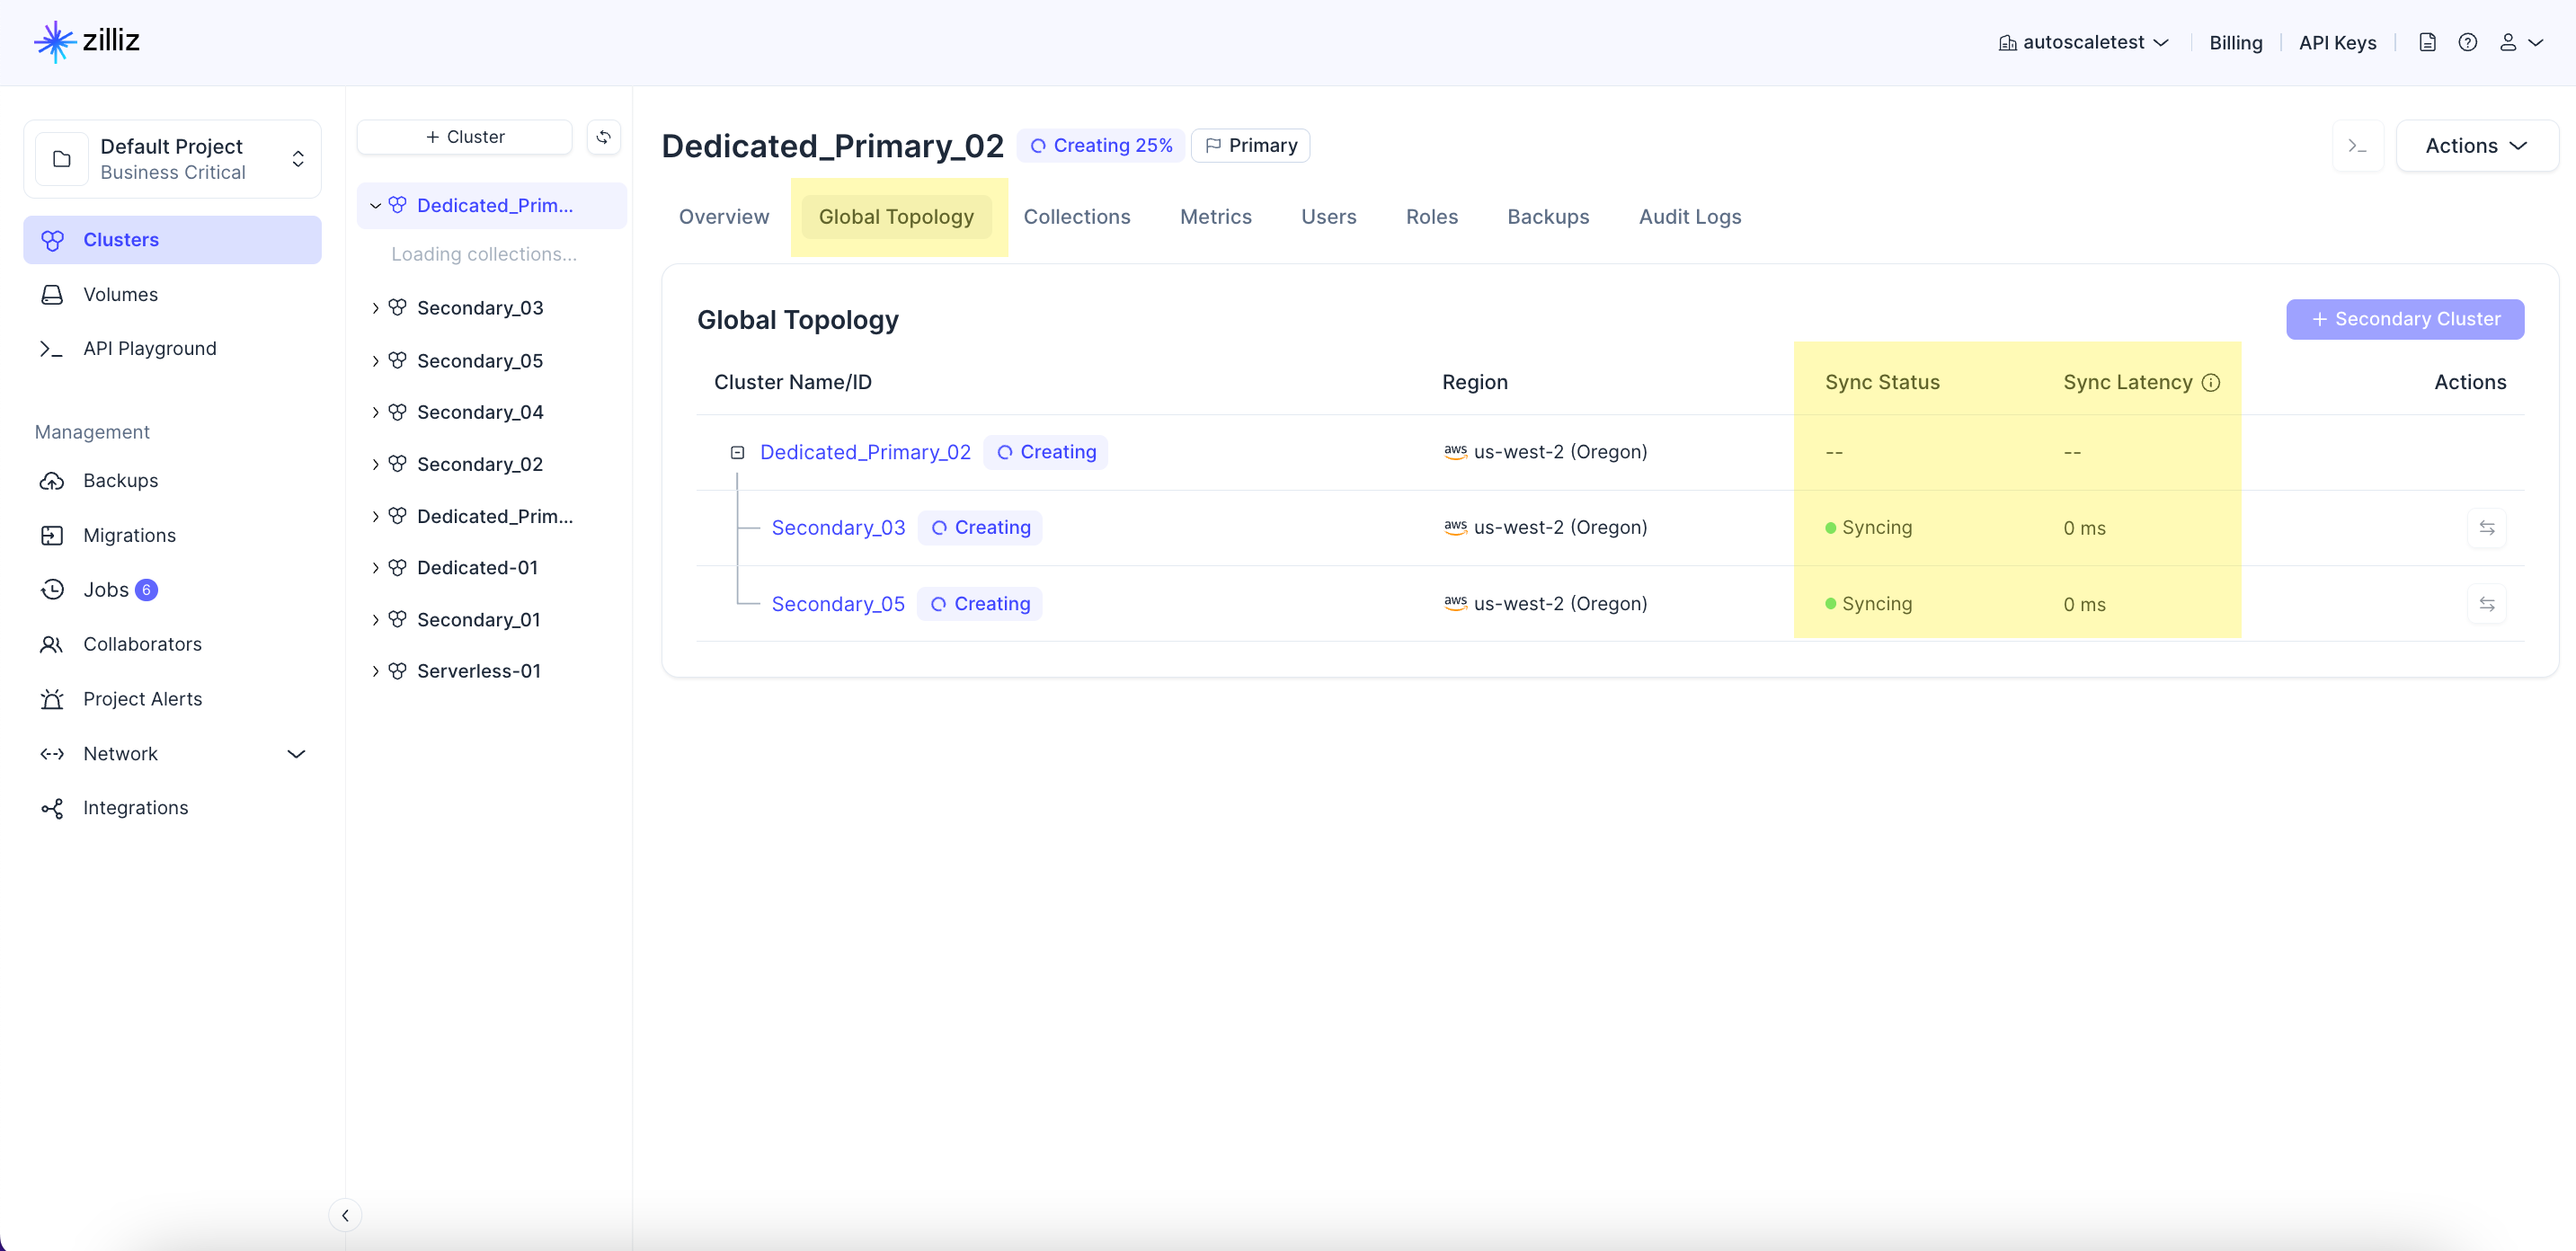Open Jobs in the Management sidebar
2576x1251 pixels.
[x=106, y=590]
